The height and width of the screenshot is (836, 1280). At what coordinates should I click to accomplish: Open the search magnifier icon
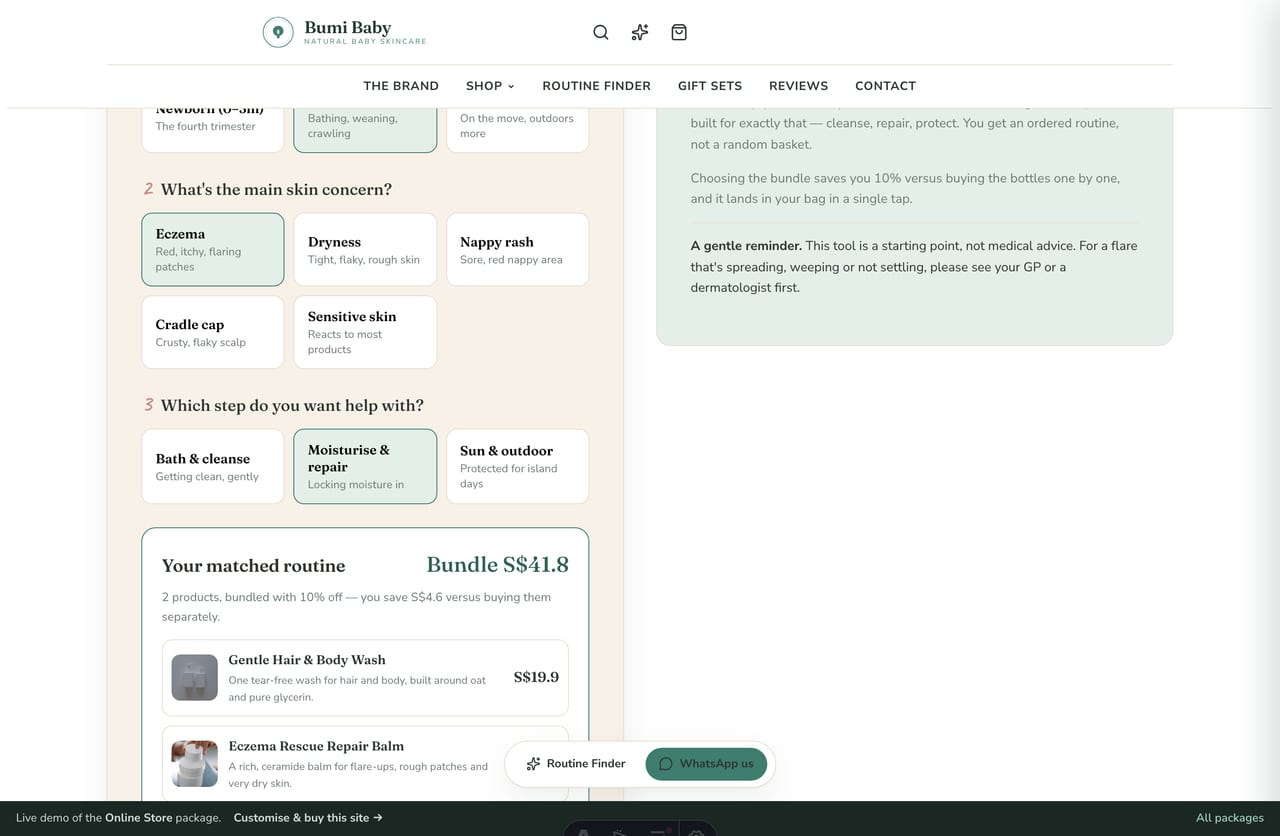click(601, 32)
